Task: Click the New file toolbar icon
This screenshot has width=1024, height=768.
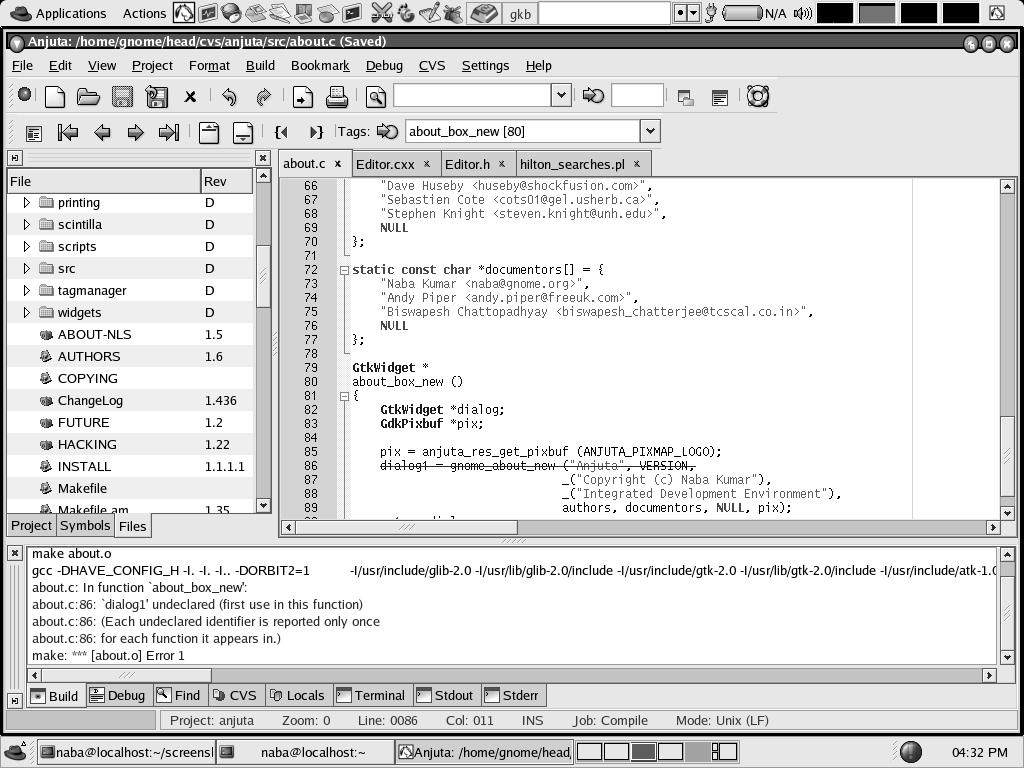Action: click(55, 97)
